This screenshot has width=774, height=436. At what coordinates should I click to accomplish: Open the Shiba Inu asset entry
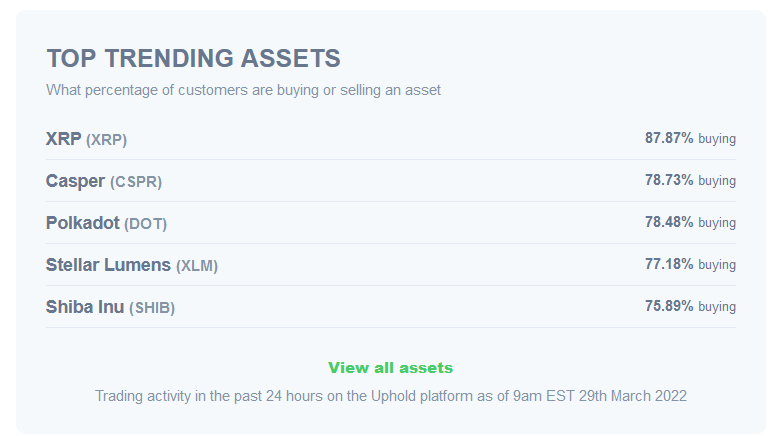(391, 307)
